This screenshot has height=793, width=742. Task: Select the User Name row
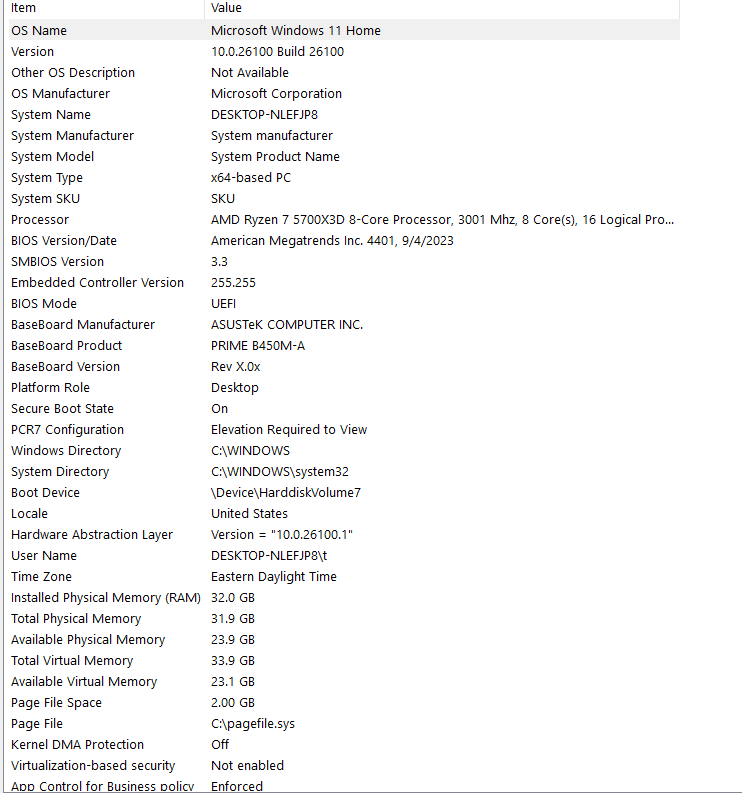coord(344,556)
